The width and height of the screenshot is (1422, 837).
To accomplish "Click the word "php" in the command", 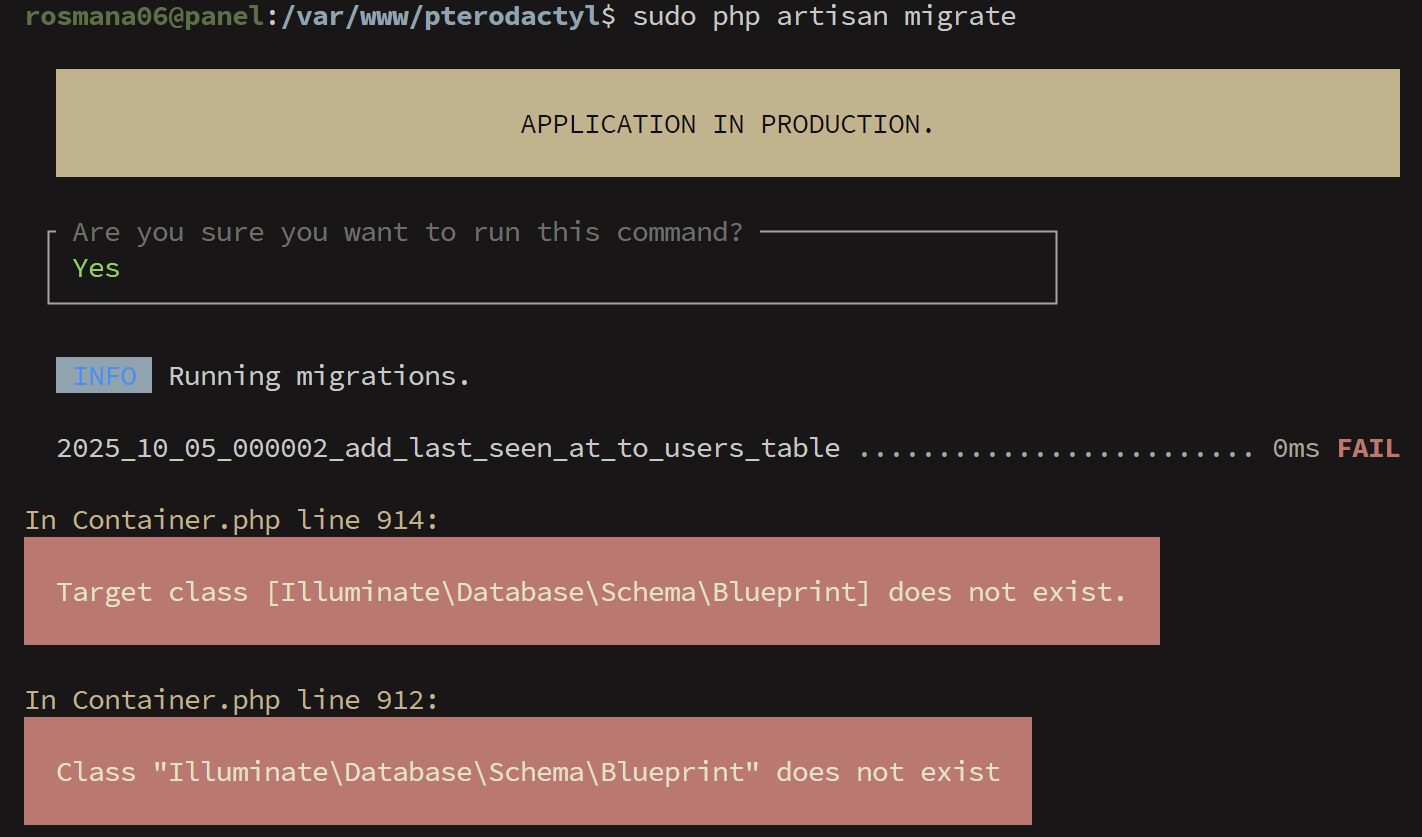I will pos(736,16).
